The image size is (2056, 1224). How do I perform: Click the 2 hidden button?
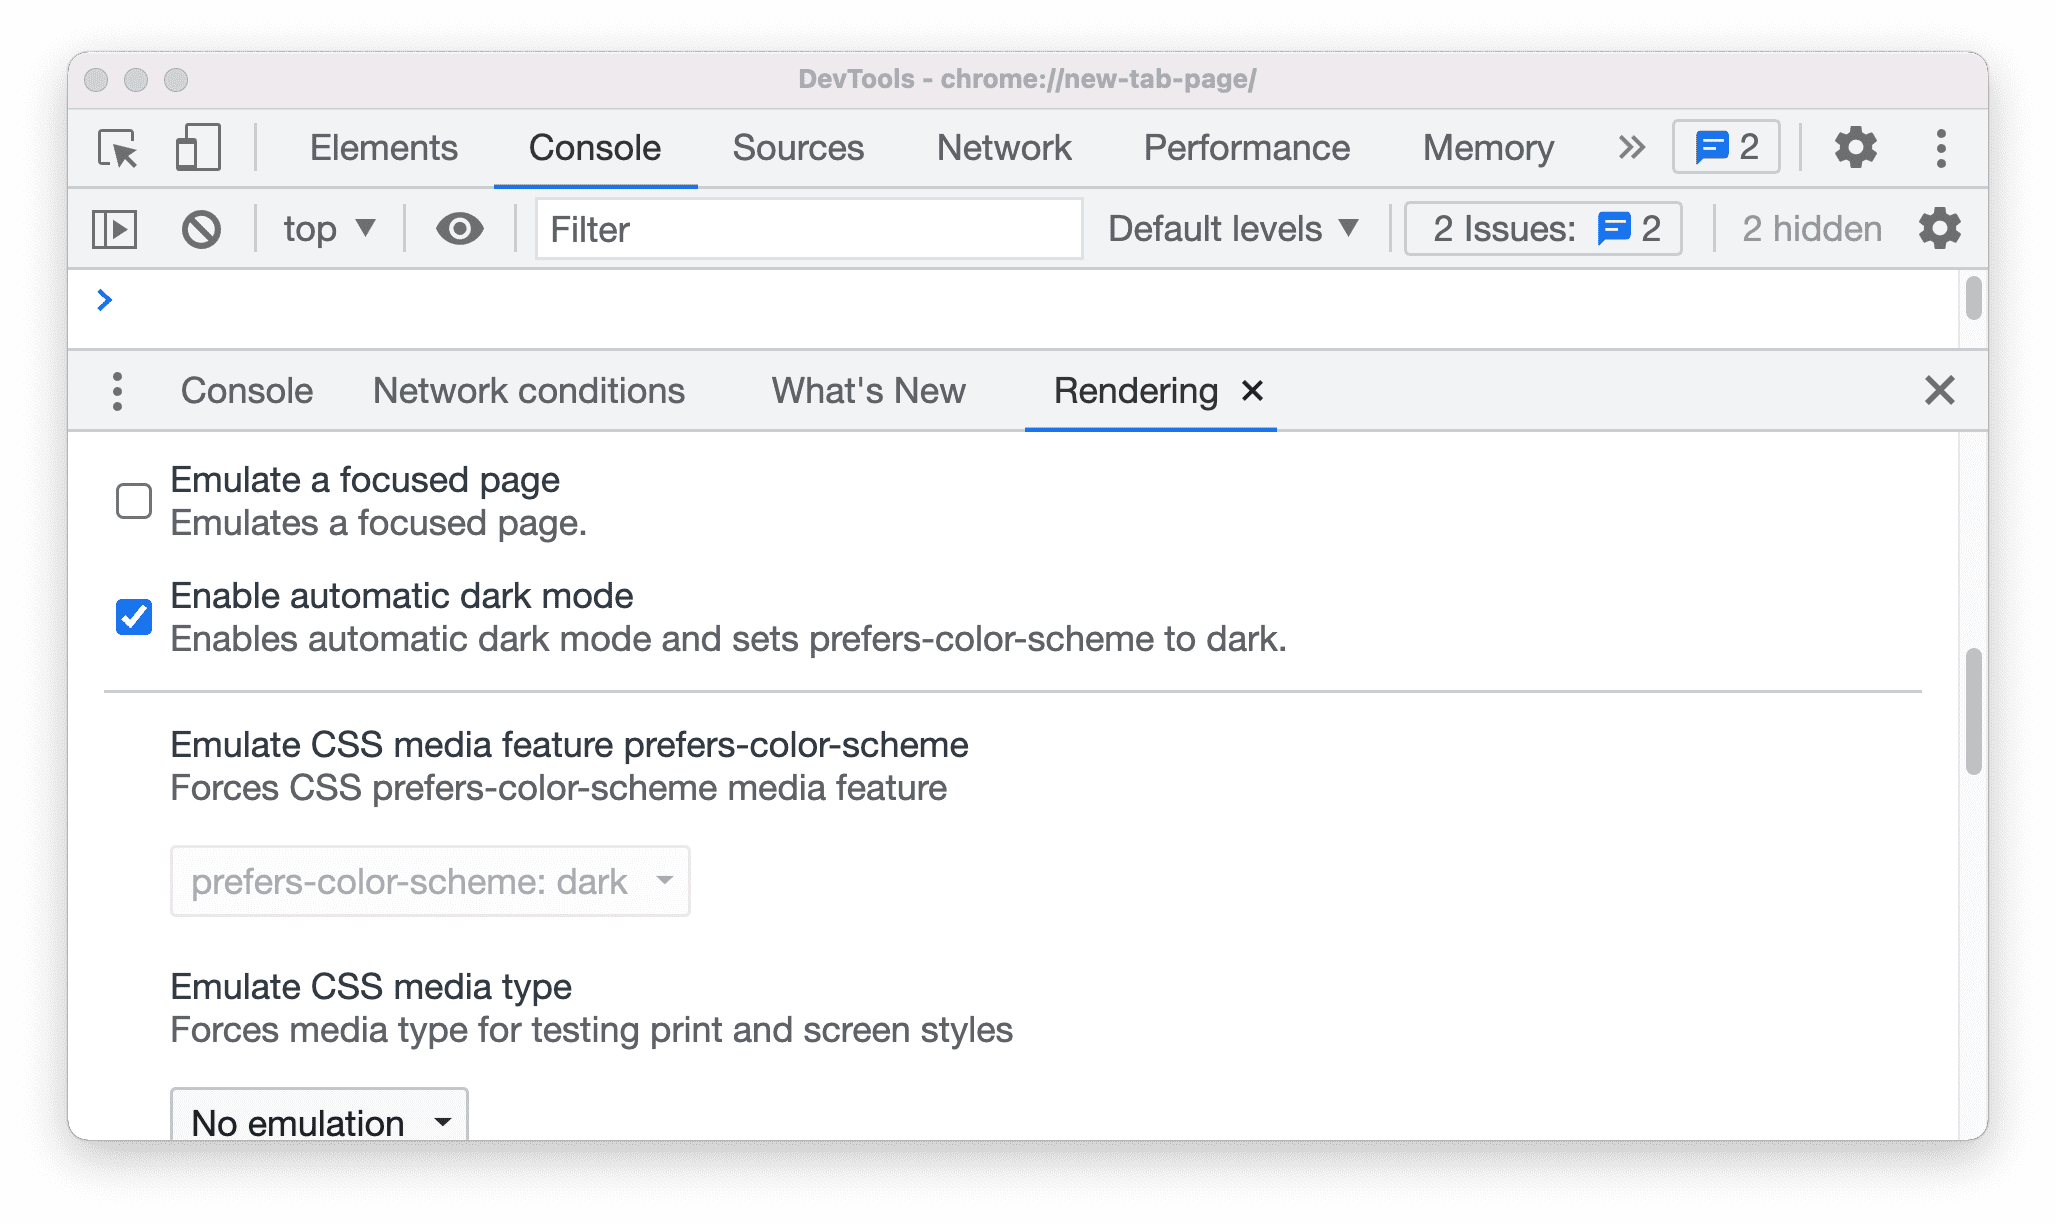[1813, 227]
